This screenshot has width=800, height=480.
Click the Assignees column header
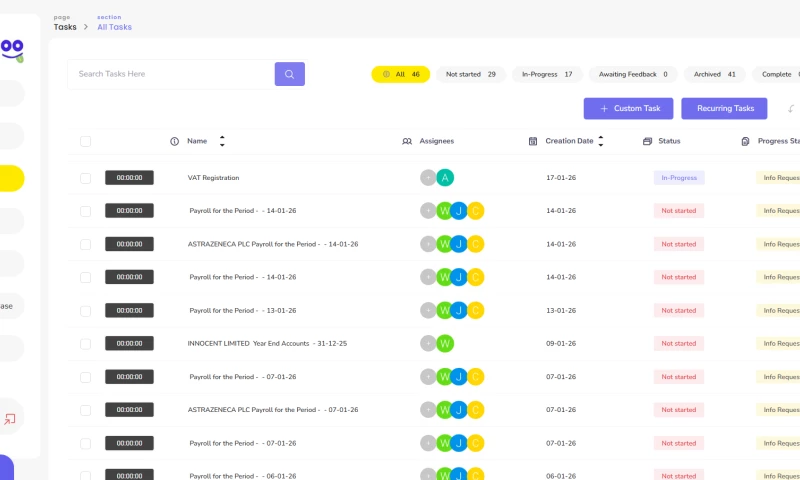[x=437, y=141]
